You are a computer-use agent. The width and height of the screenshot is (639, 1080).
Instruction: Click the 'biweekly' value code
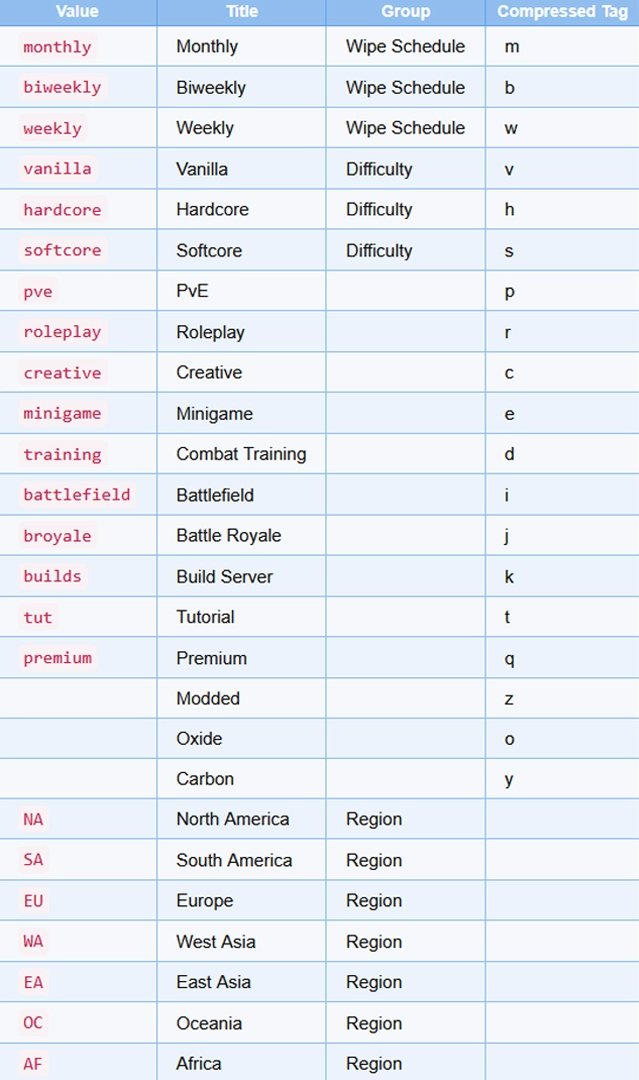point(62,87)
